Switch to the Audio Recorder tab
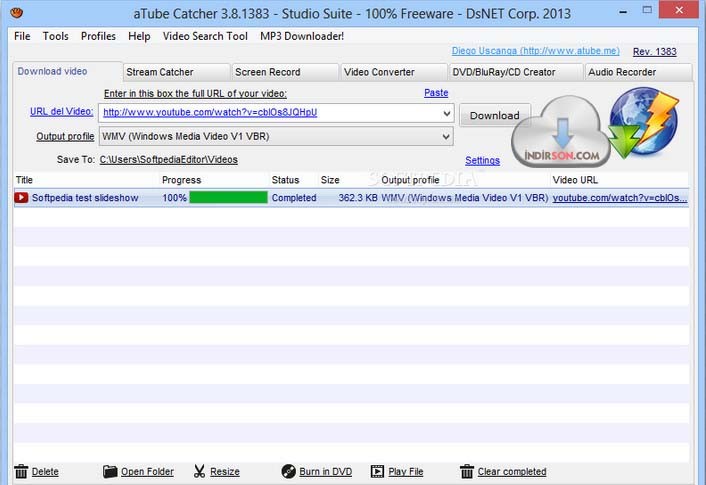Screen dimensions: 706x485 [638, 72]
